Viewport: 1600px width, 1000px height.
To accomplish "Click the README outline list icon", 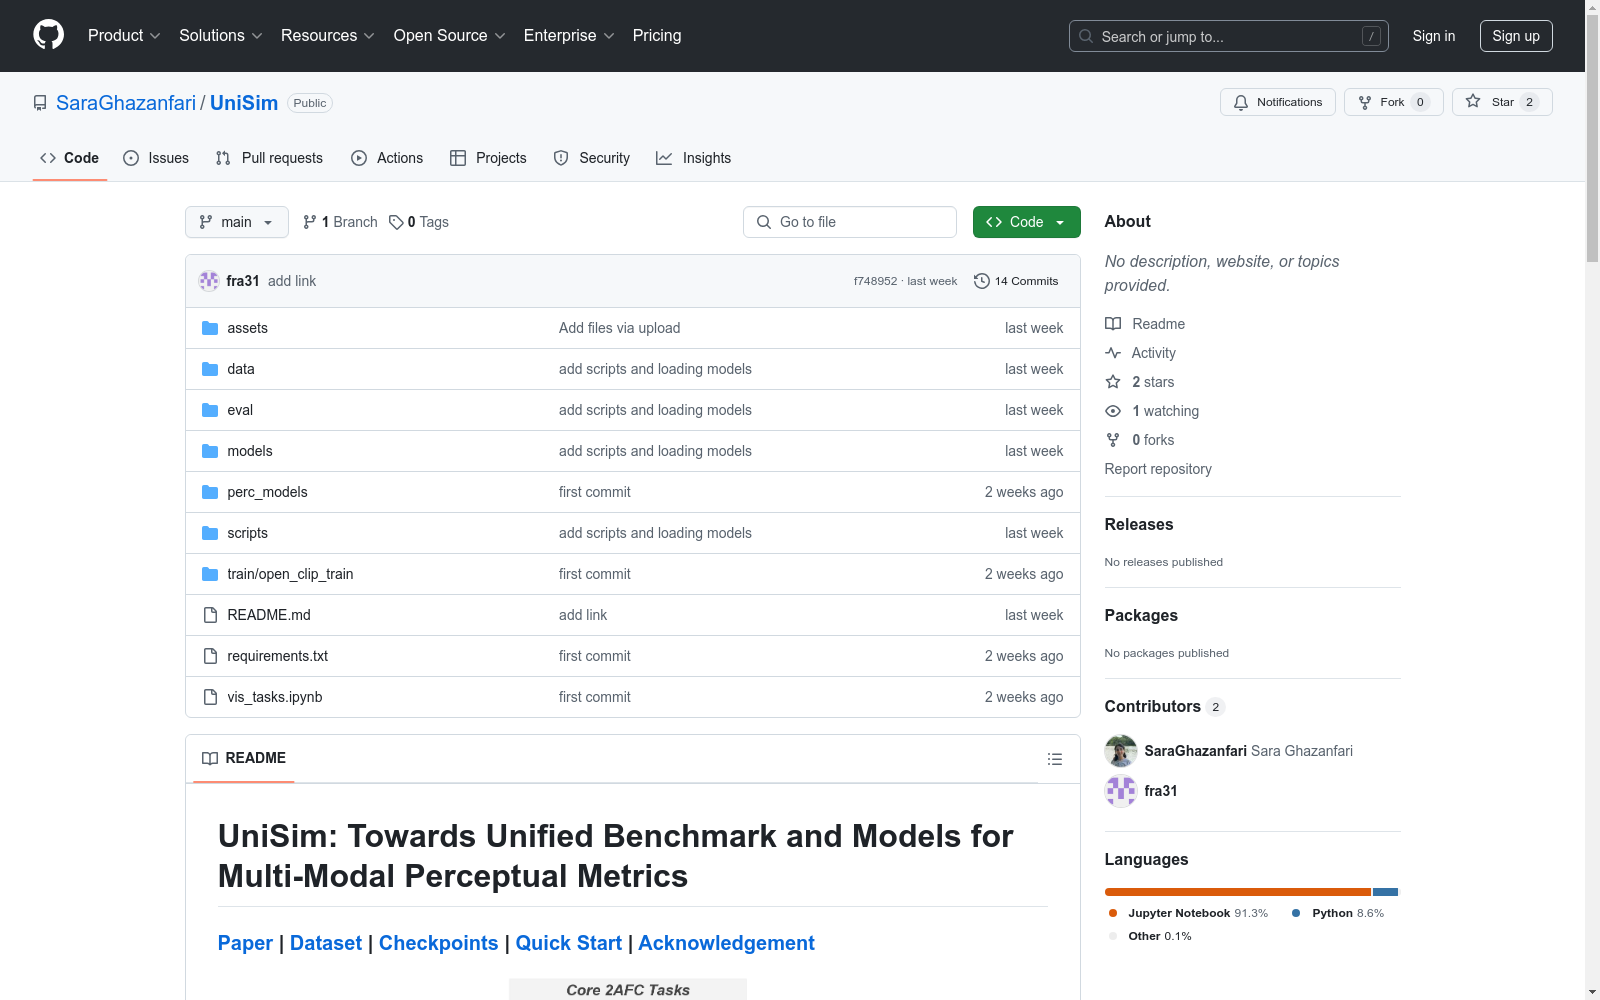I will click(1054, 759).
